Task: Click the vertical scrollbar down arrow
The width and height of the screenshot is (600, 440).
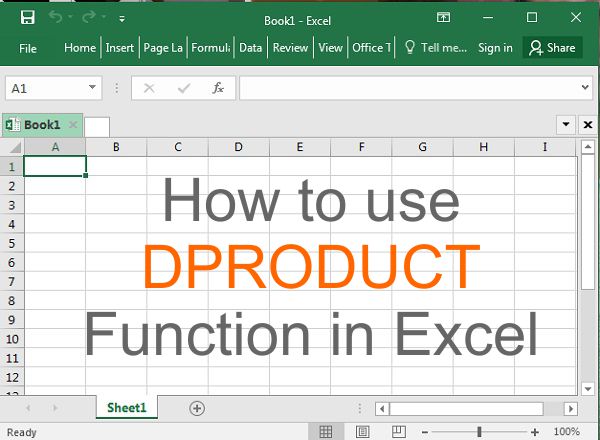Action: tap(588, 389)
